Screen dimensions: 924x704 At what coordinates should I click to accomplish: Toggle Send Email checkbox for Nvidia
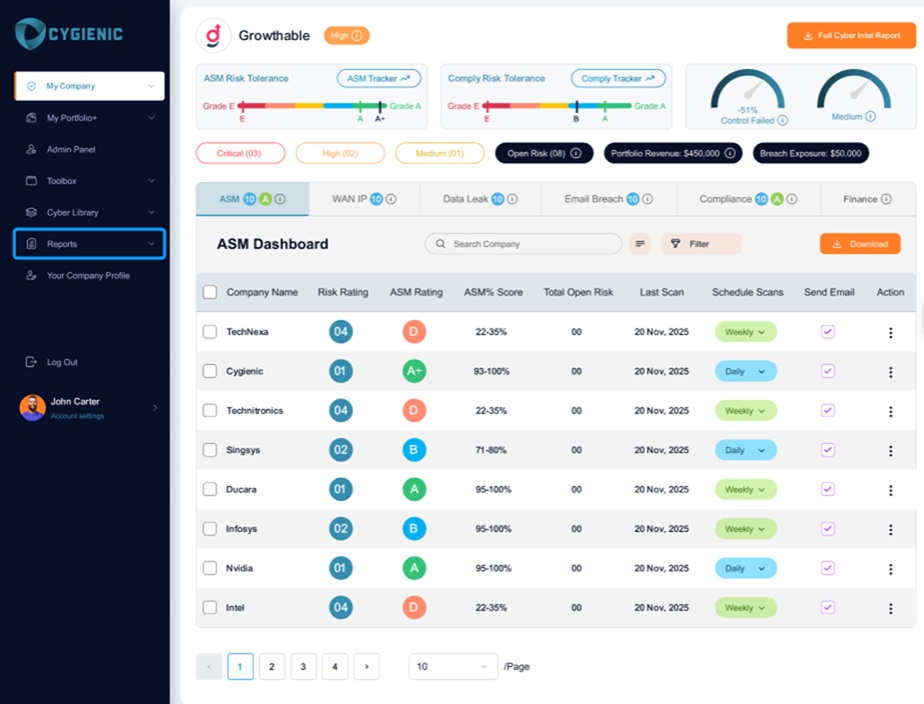pos(828,568)
